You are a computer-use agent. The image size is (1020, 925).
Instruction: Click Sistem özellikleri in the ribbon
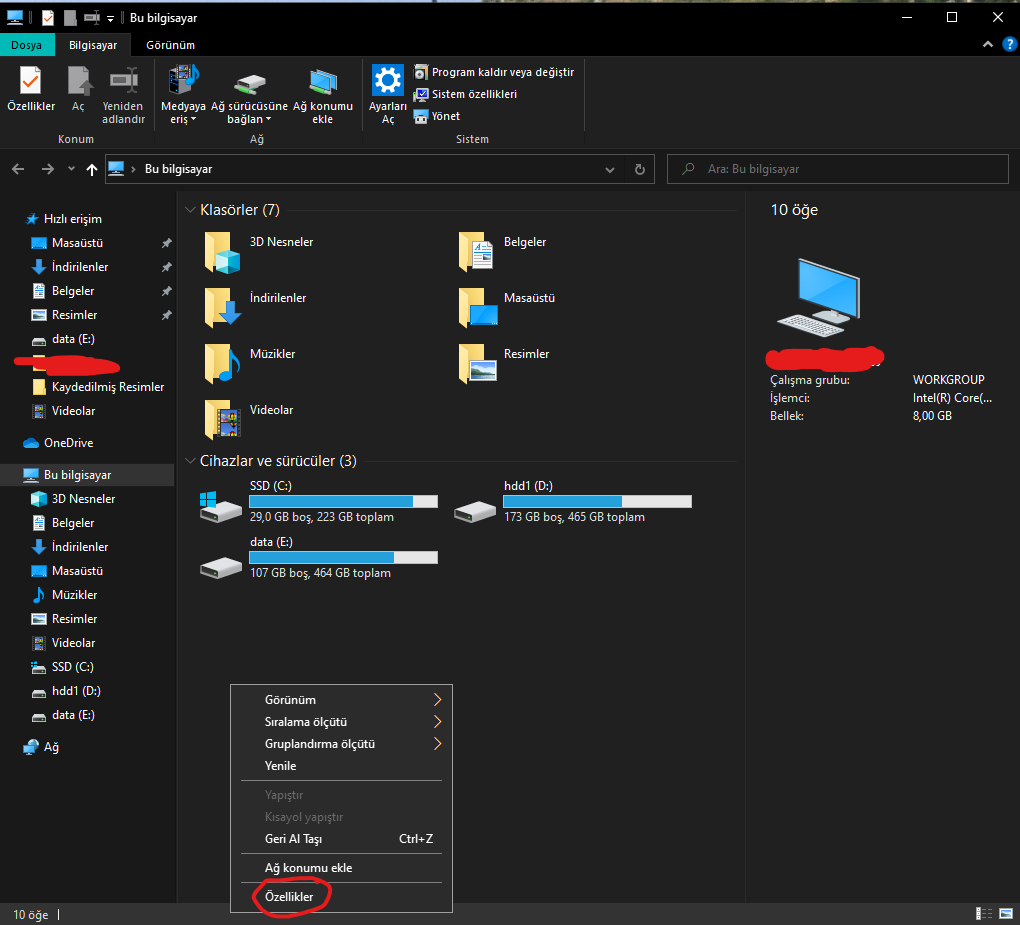[466, 94]
